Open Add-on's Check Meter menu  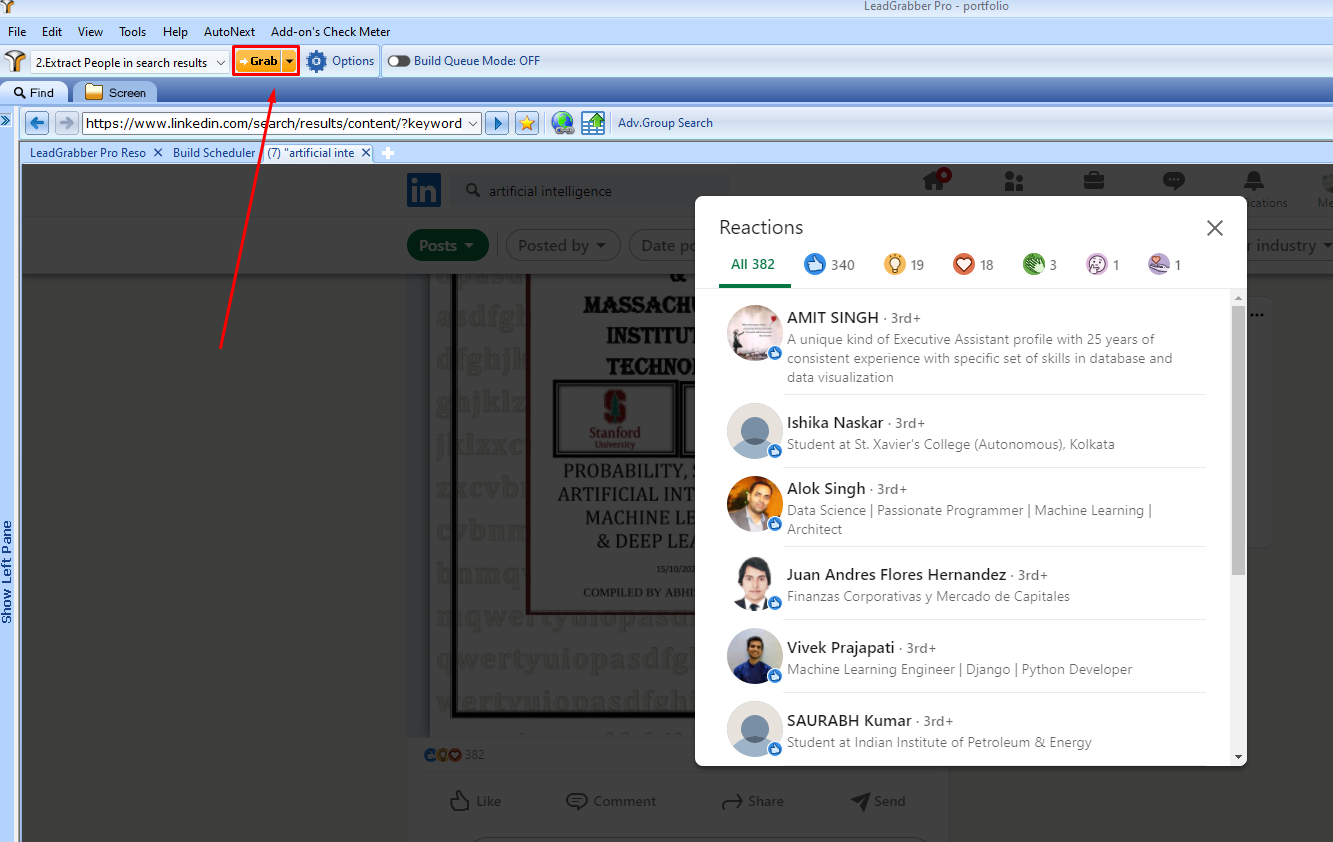pos(331,32)
